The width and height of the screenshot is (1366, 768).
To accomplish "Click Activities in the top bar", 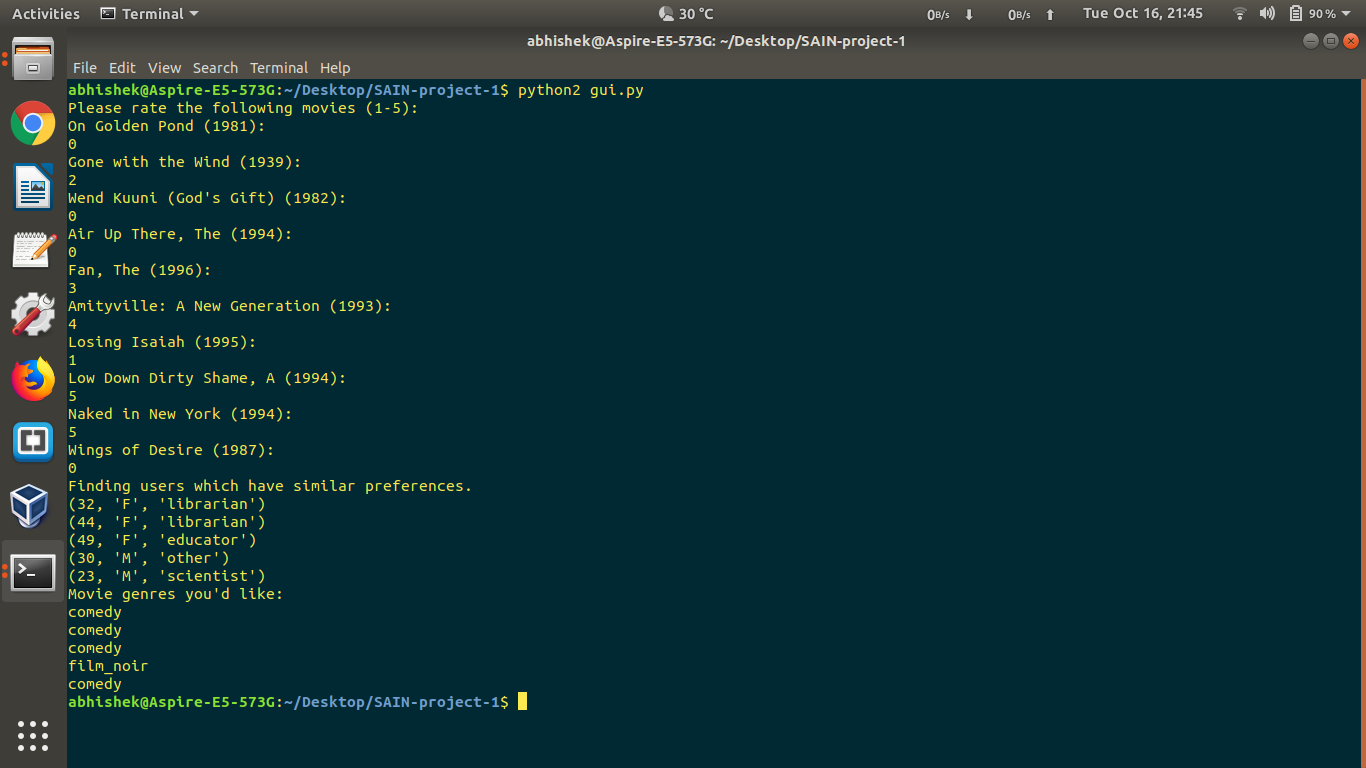I will [x=45, y=13].
